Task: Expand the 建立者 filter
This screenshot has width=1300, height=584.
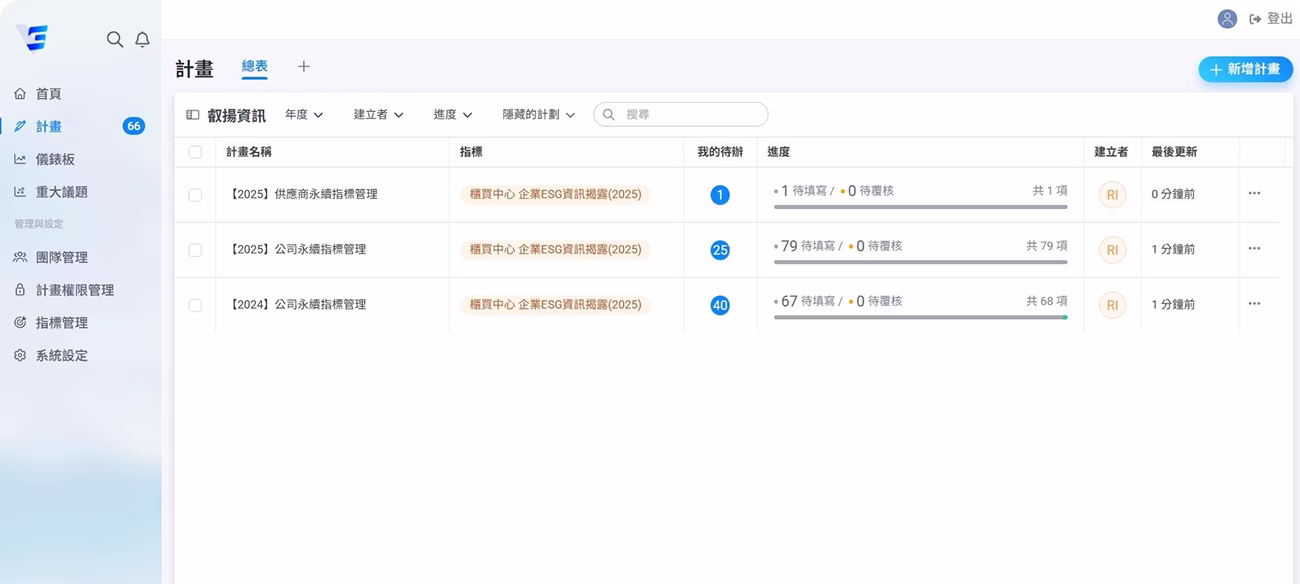Action: pyautogui.click(x=377, y=114)
